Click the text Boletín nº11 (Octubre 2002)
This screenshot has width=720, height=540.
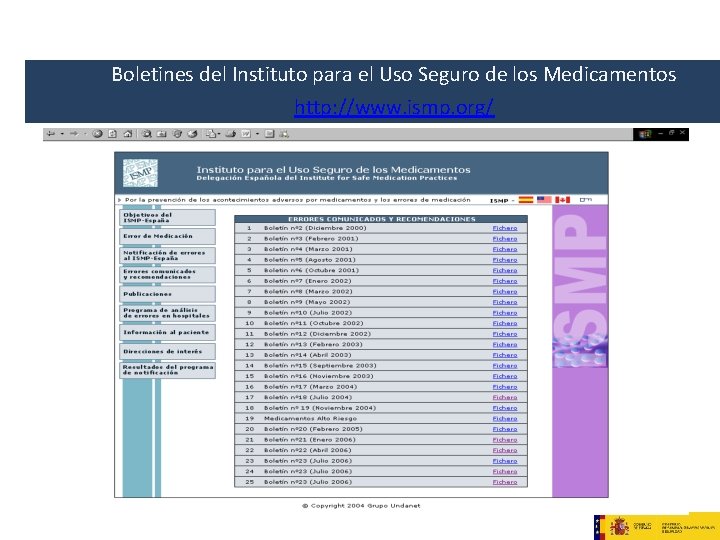tap(313, 323)
